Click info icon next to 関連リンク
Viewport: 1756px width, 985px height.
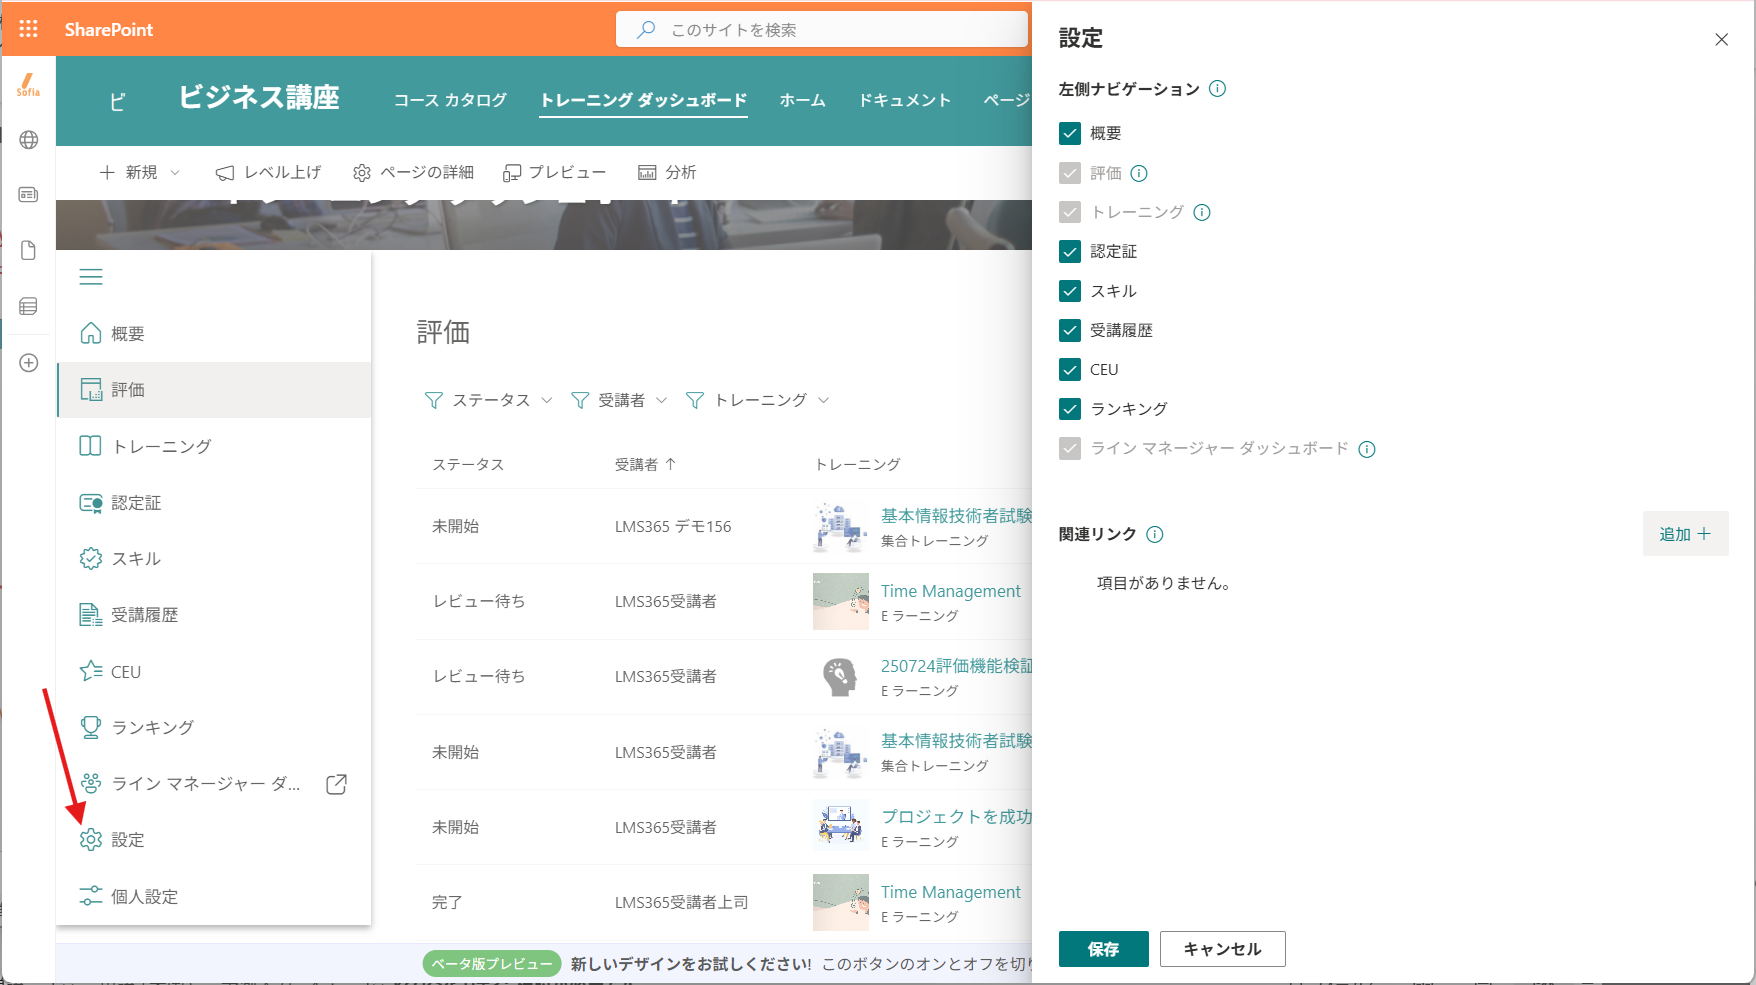click(x=1155, y=534)
